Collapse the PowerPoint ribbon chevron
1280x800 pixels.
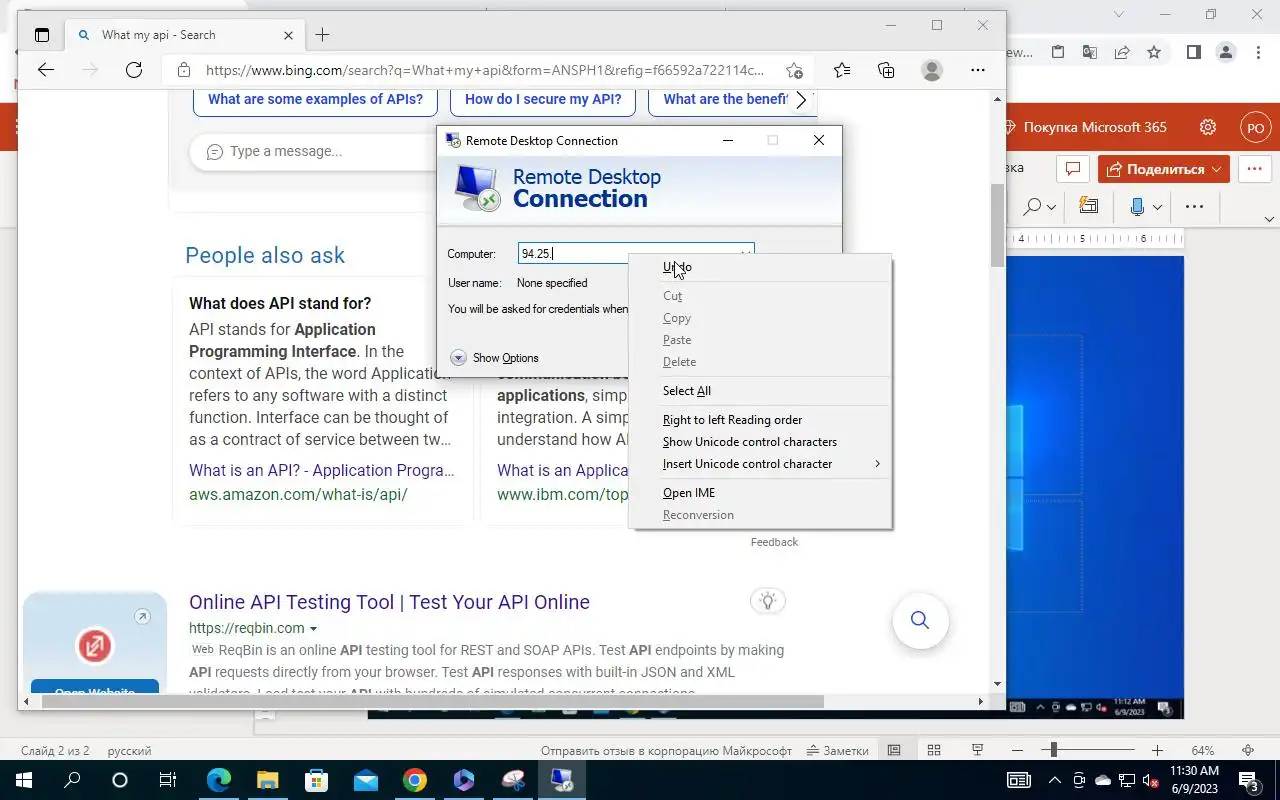[x=1269, y=218]
